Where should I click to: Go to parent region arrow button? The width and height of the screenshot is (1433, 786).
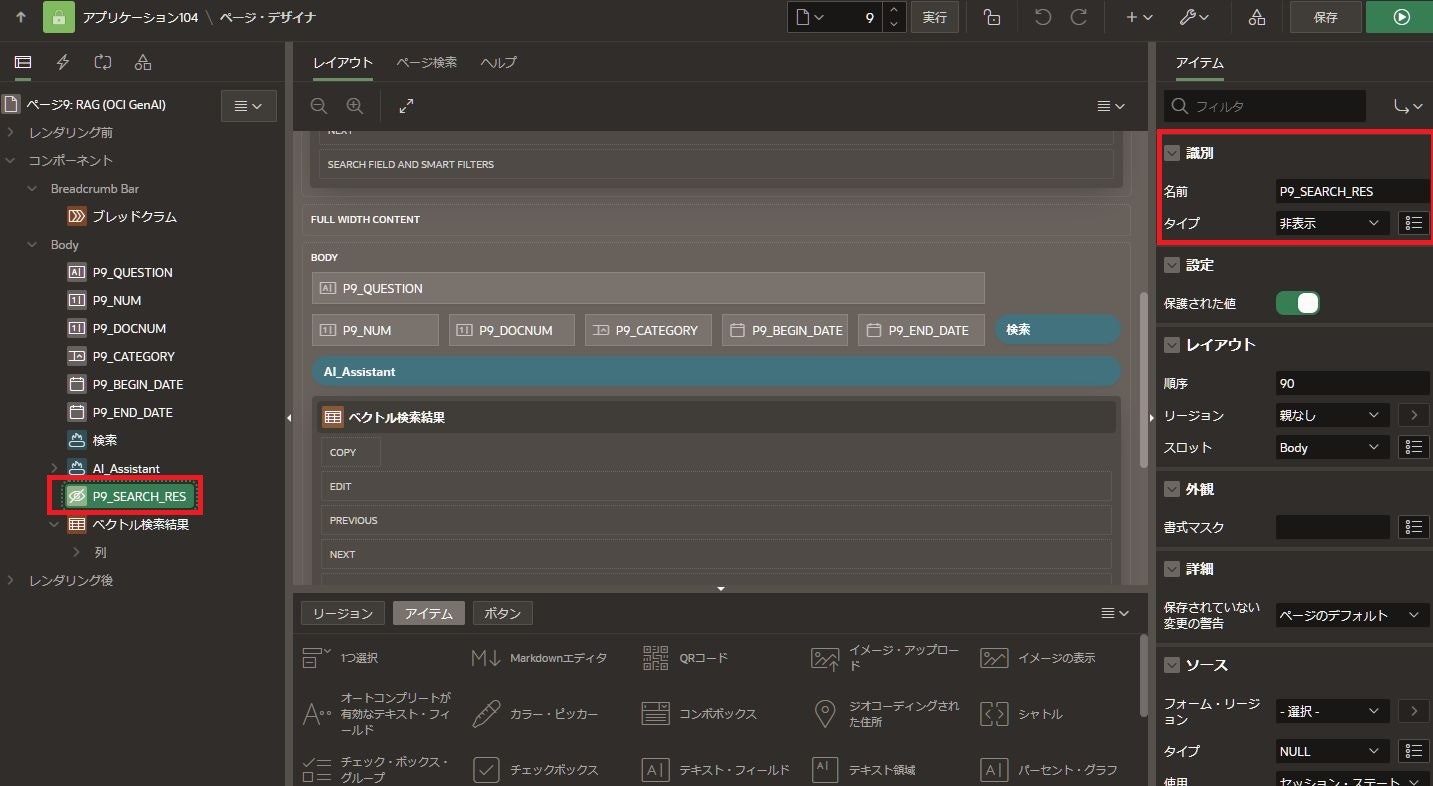pos(1413,415)
